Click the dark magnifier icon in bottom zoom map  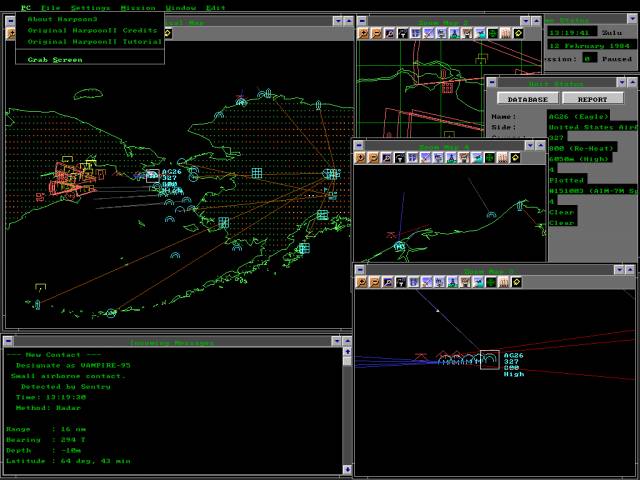click(x=388, y=282)
